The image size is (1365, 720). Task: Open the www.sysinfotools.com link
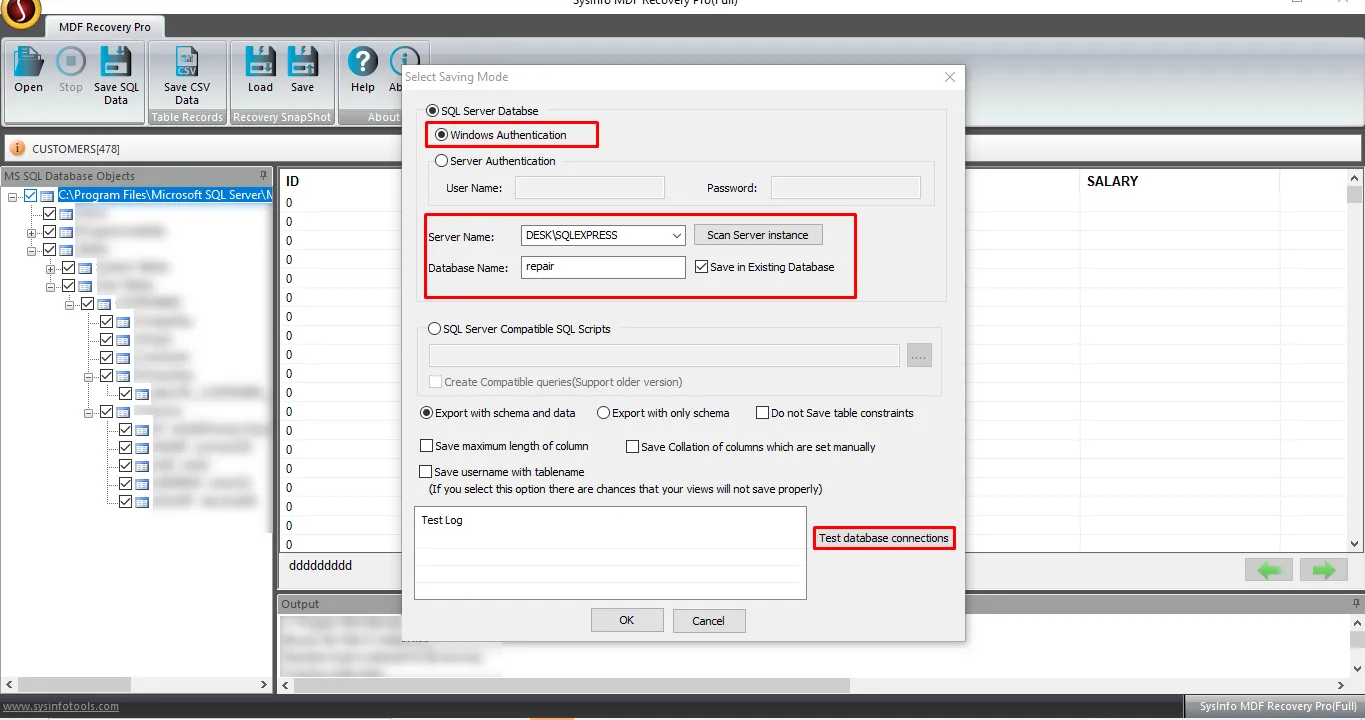(x=60, y=706)
